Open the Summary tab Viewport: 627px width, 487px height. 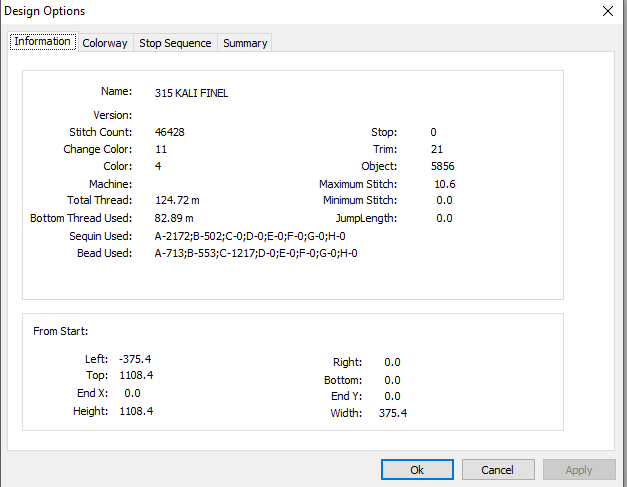pyautogui.click(x=245, y=43)
